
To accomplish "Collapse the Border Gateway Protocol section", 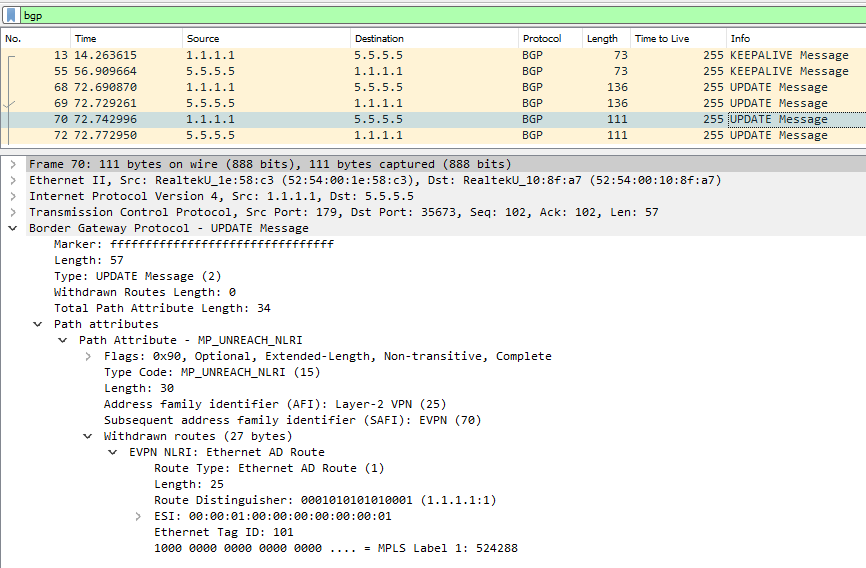I will coord(12,228).
